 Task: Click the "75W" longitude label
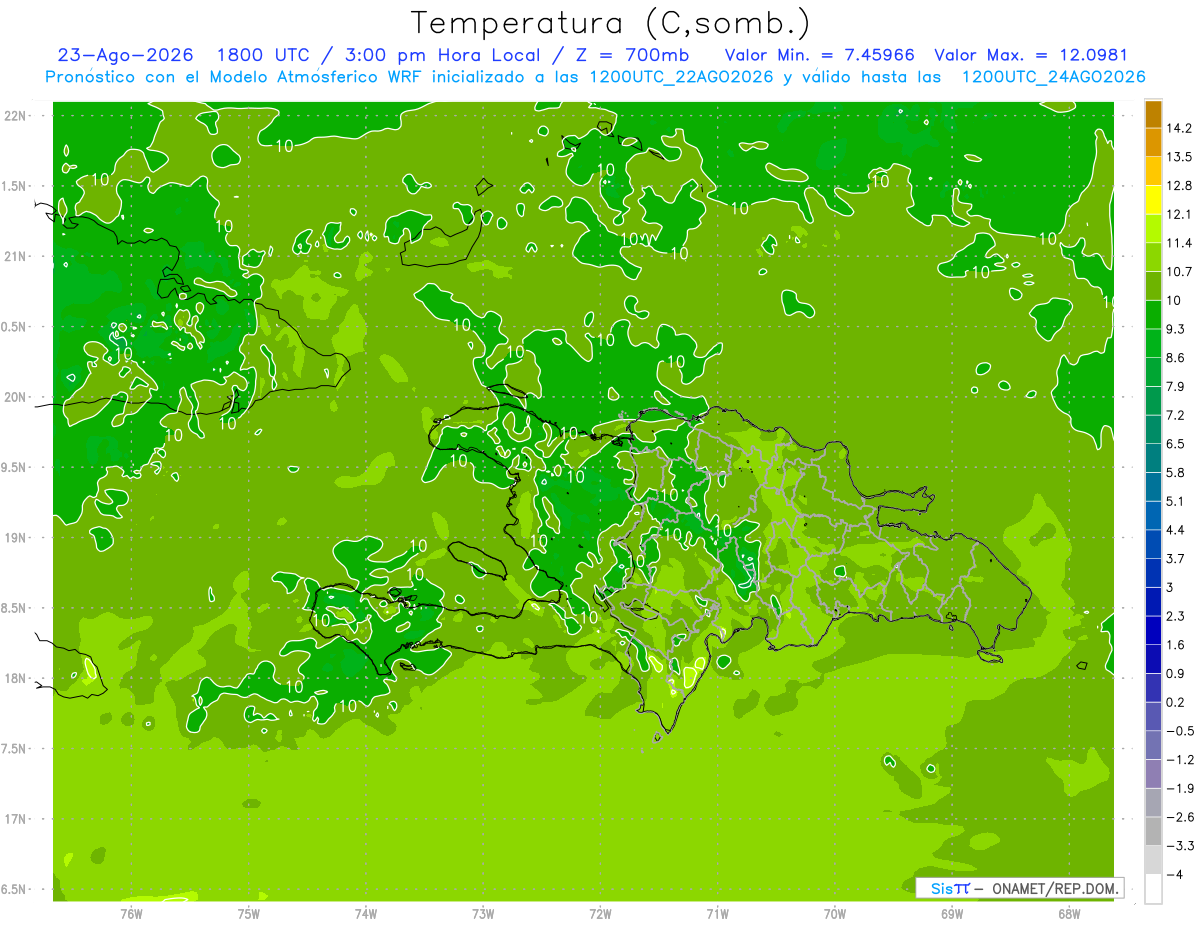tap(249, 914)
